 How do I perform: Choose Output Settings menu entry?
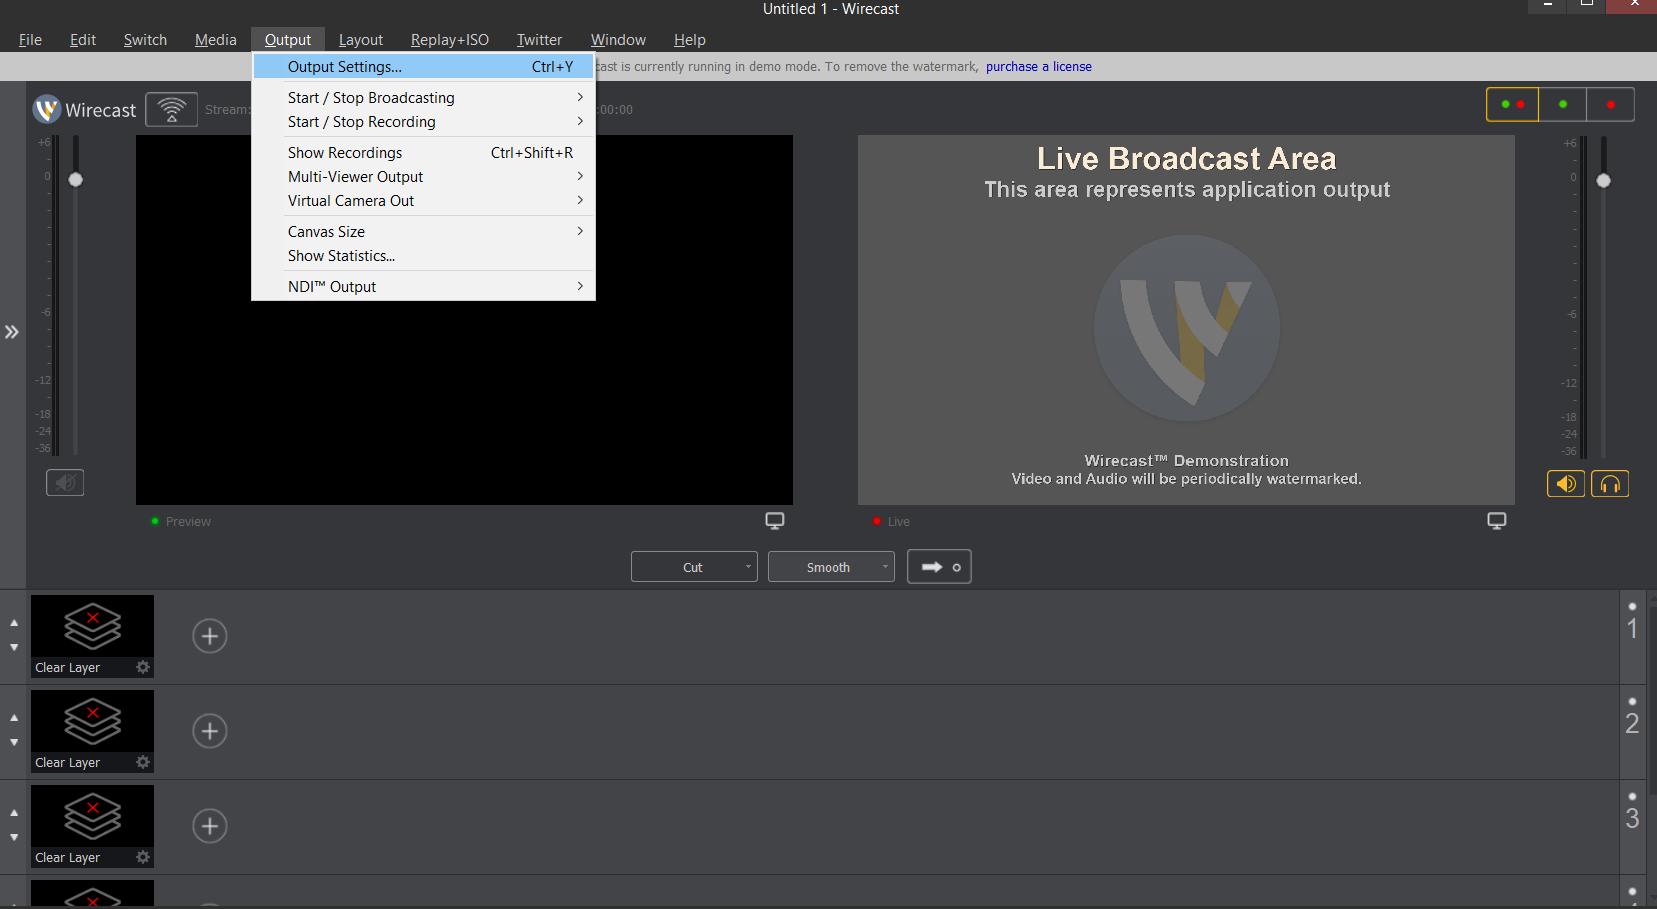(424, 66)
